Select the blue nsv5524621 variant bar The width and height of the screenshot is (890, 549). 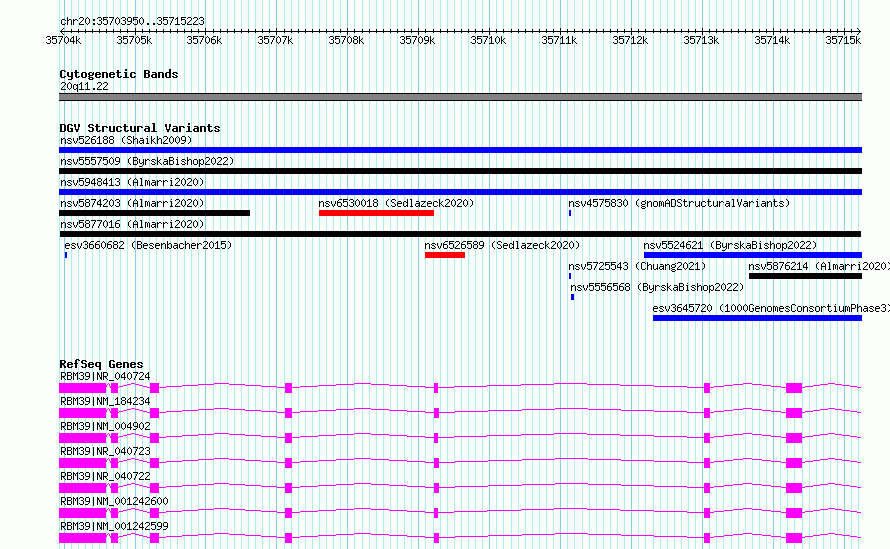click(x=753, y=255)
